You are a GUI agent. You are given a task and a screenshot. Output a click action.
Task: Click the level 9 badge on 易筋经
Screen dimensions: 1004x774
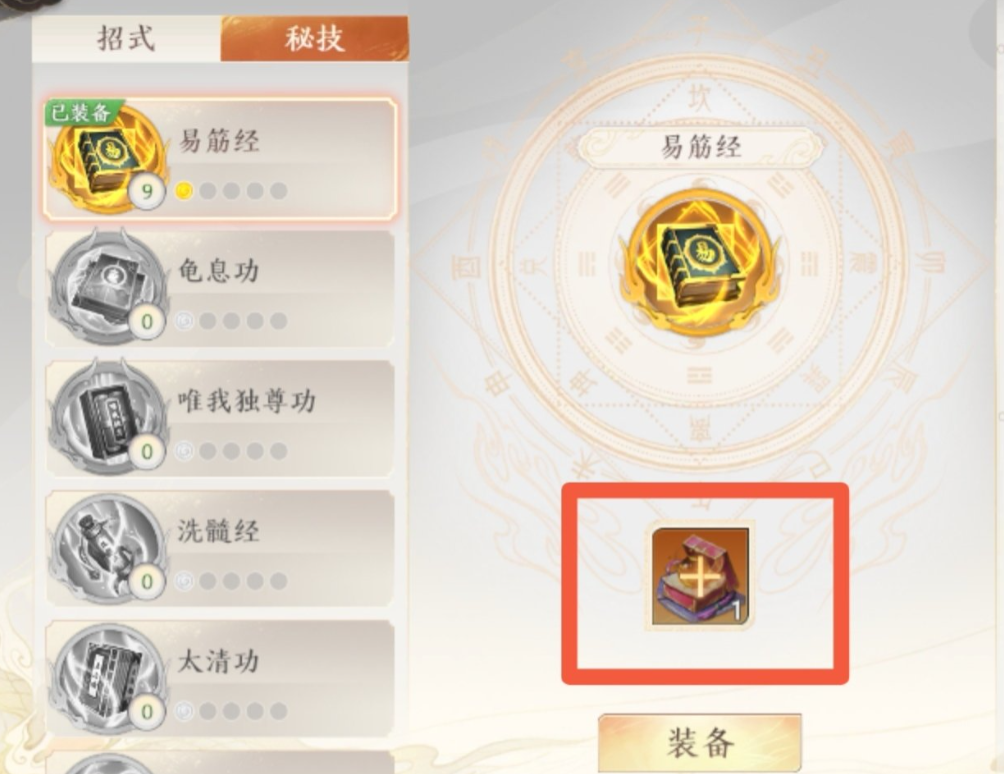tap(147, 191)
